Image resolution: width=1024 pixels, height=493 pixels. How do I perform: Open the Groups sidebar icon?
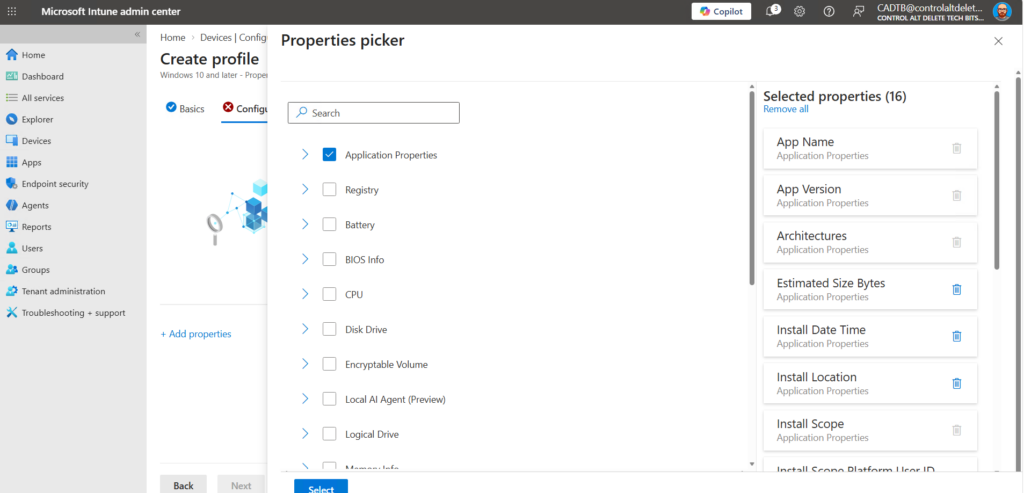click(11, 270)
